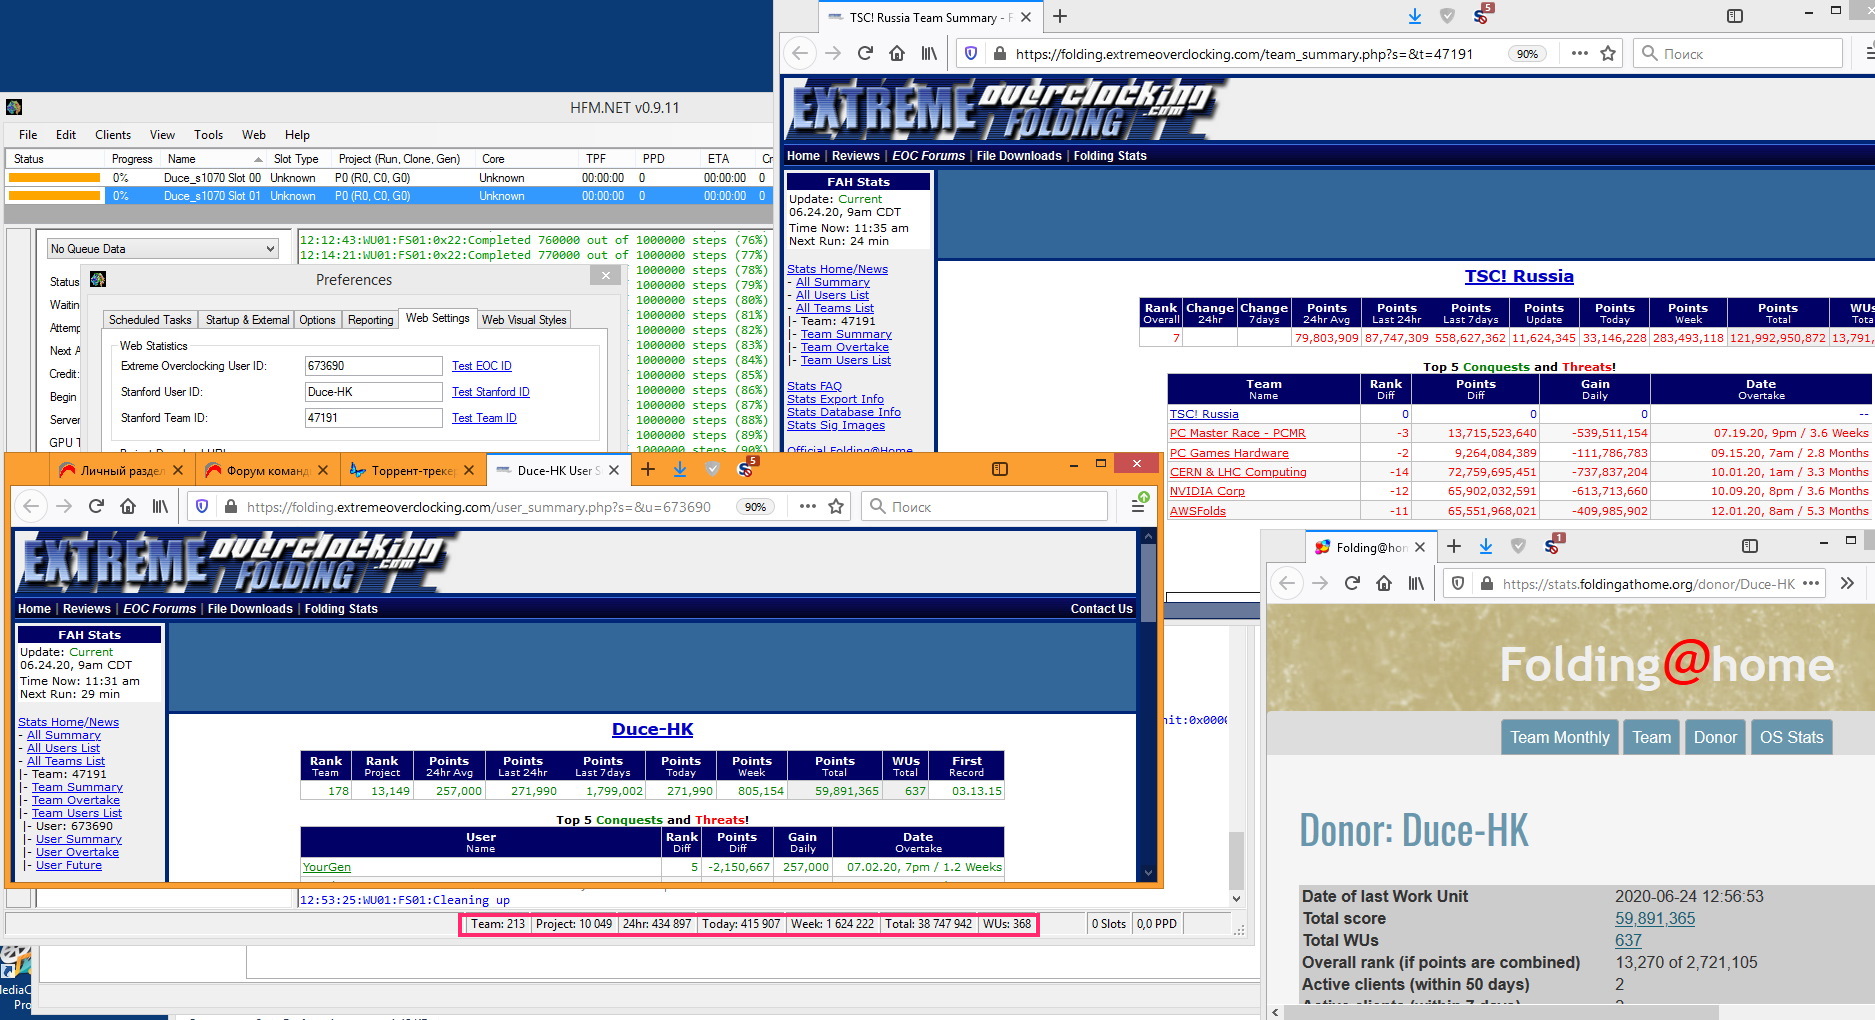Viewport: 1875px width, 1020px height.
Task: Open the Stats FAQ link in TSC! Russia page
Action: [x=814, y=386]
